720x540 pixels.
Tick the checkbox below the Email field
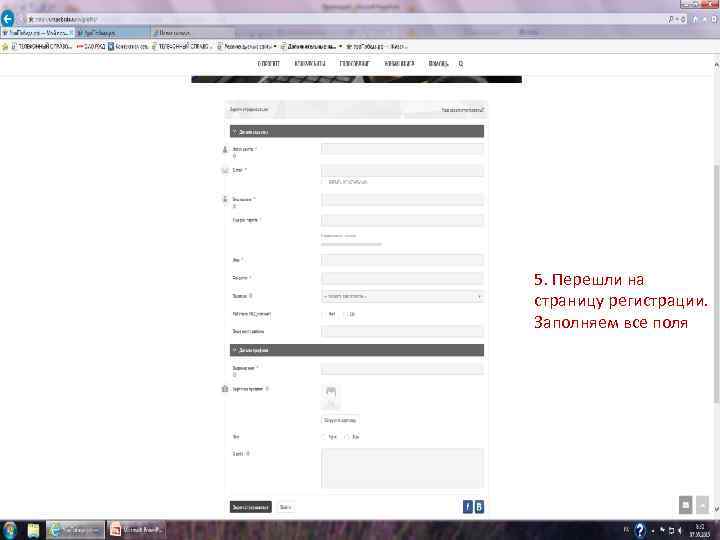point(324,182)
